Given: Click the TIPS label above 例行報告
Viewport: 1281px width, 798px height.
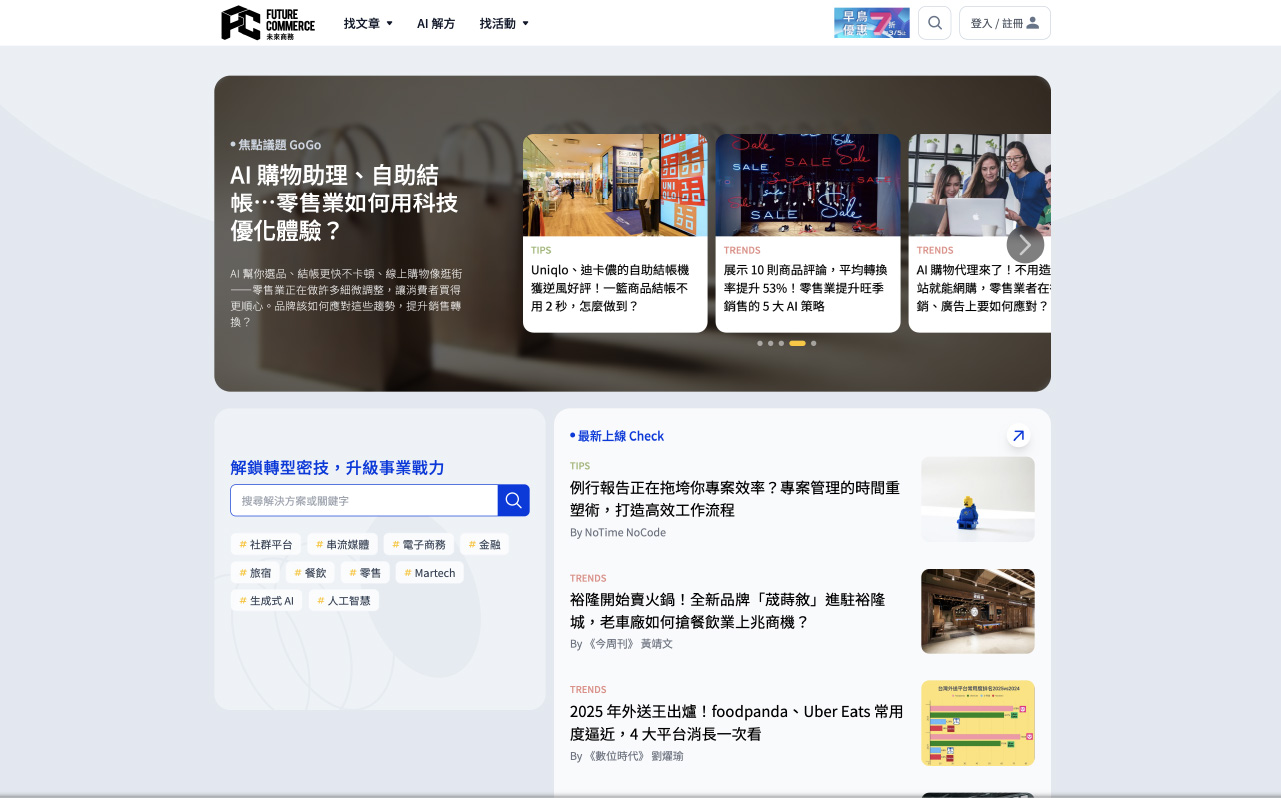Looking at the screenshot, I should [x=580, y=466].
